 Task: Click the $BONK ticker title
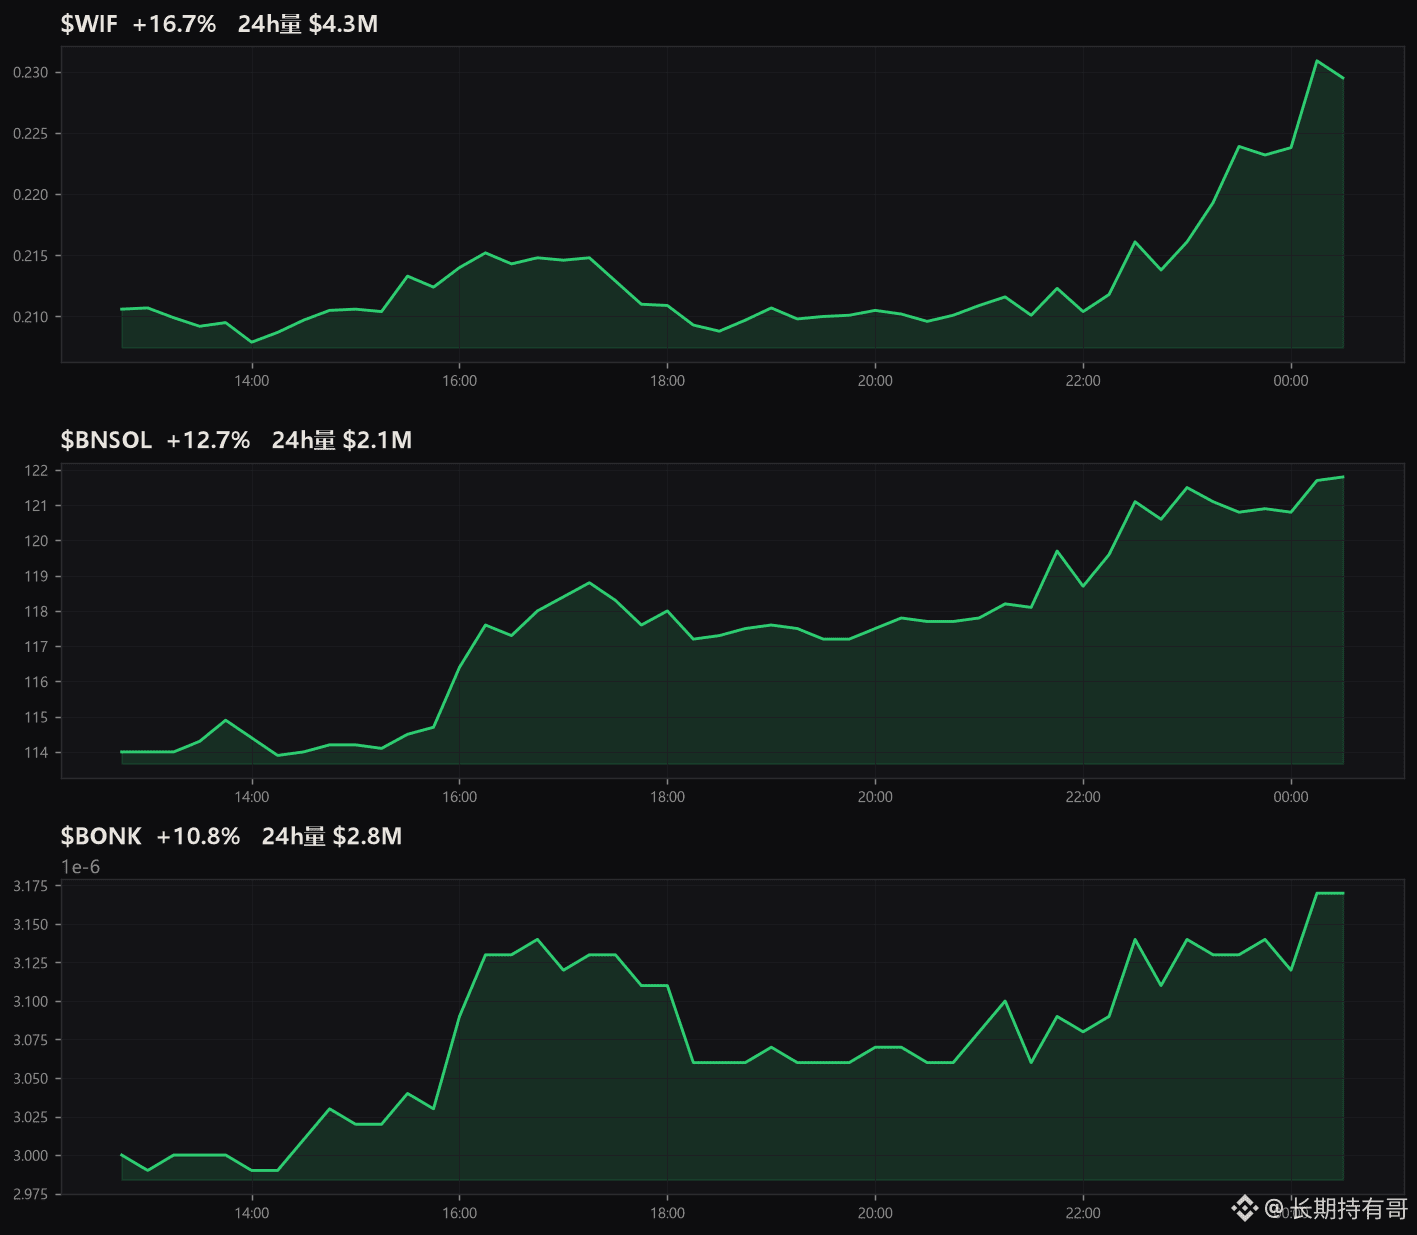(101, 836)
